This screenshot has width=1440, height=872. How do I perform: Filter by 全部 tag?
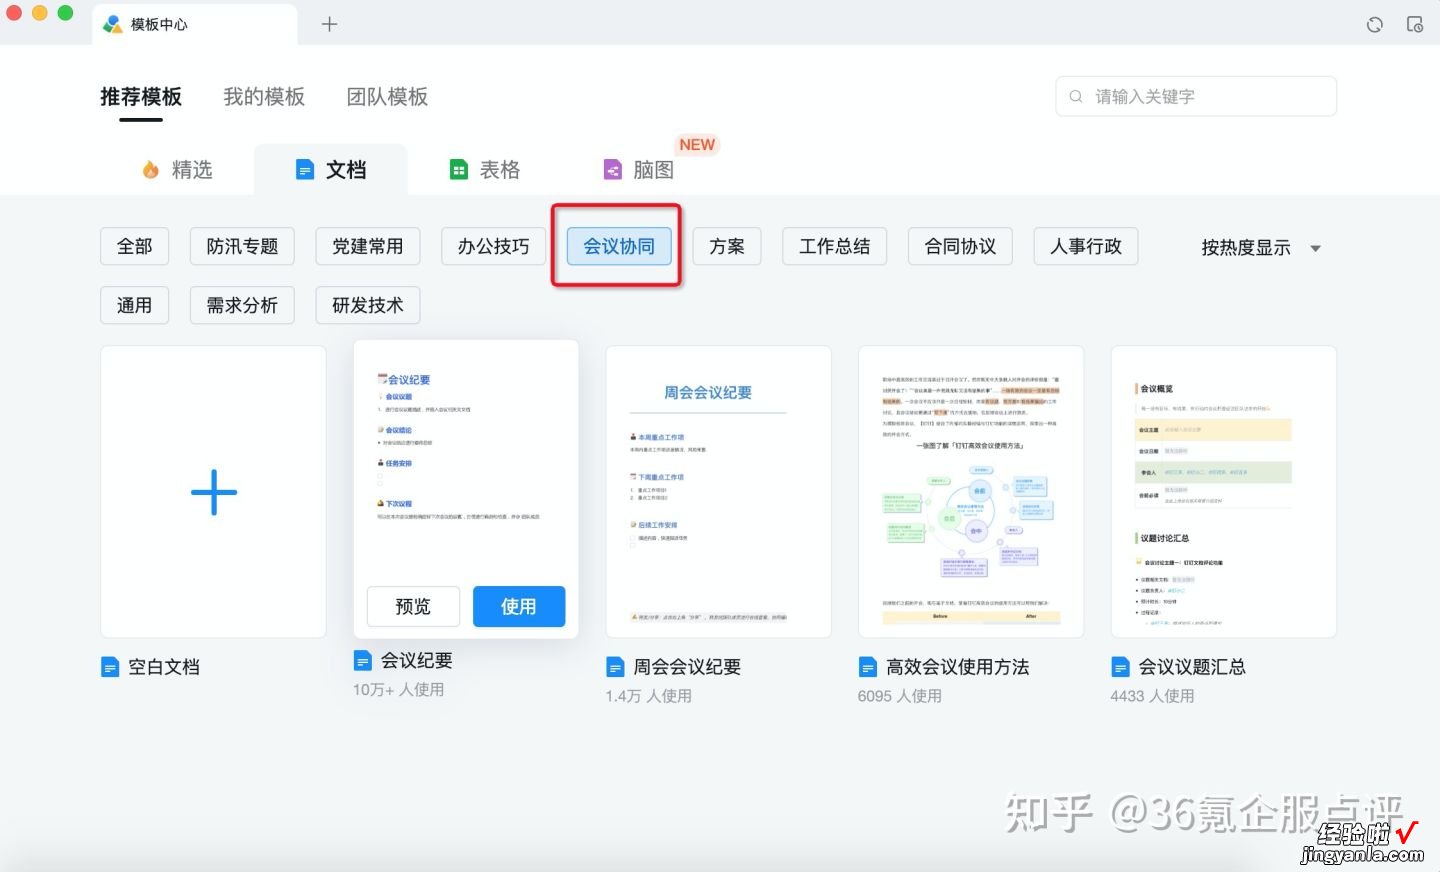tap(135, 246)
